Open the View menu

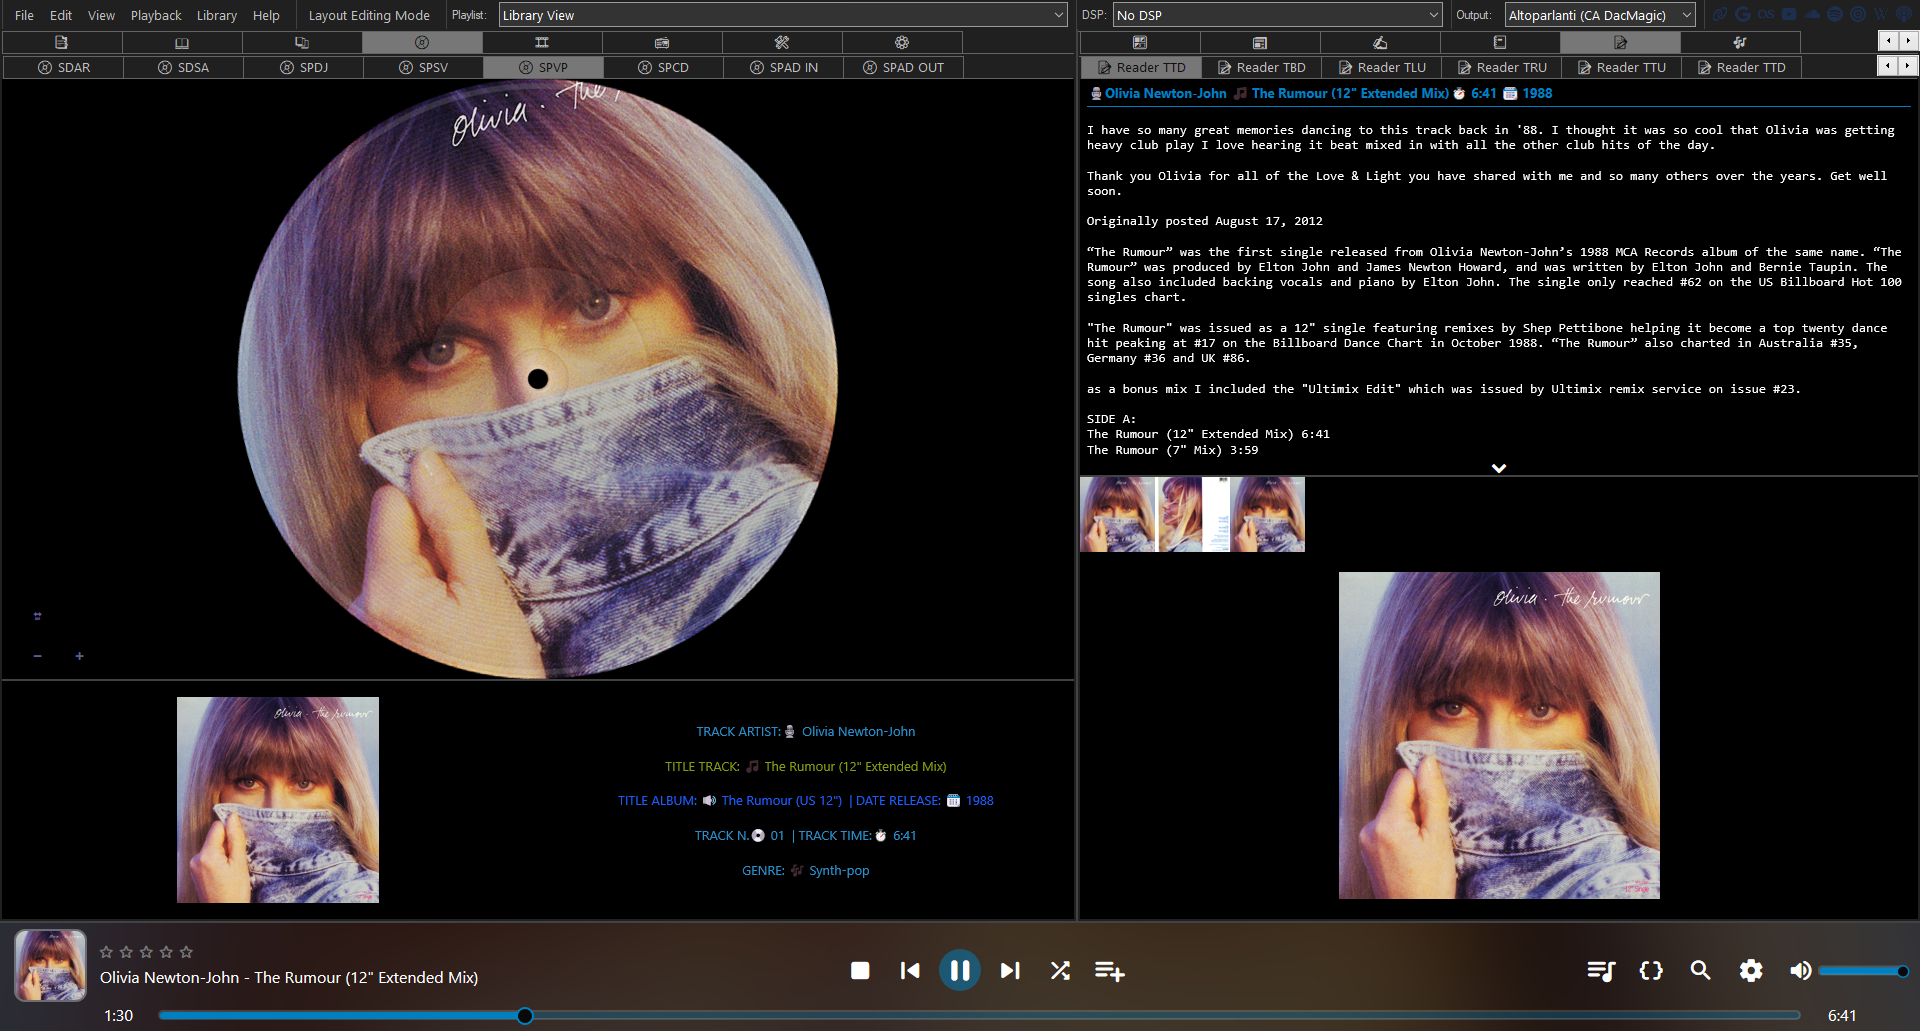101,15
